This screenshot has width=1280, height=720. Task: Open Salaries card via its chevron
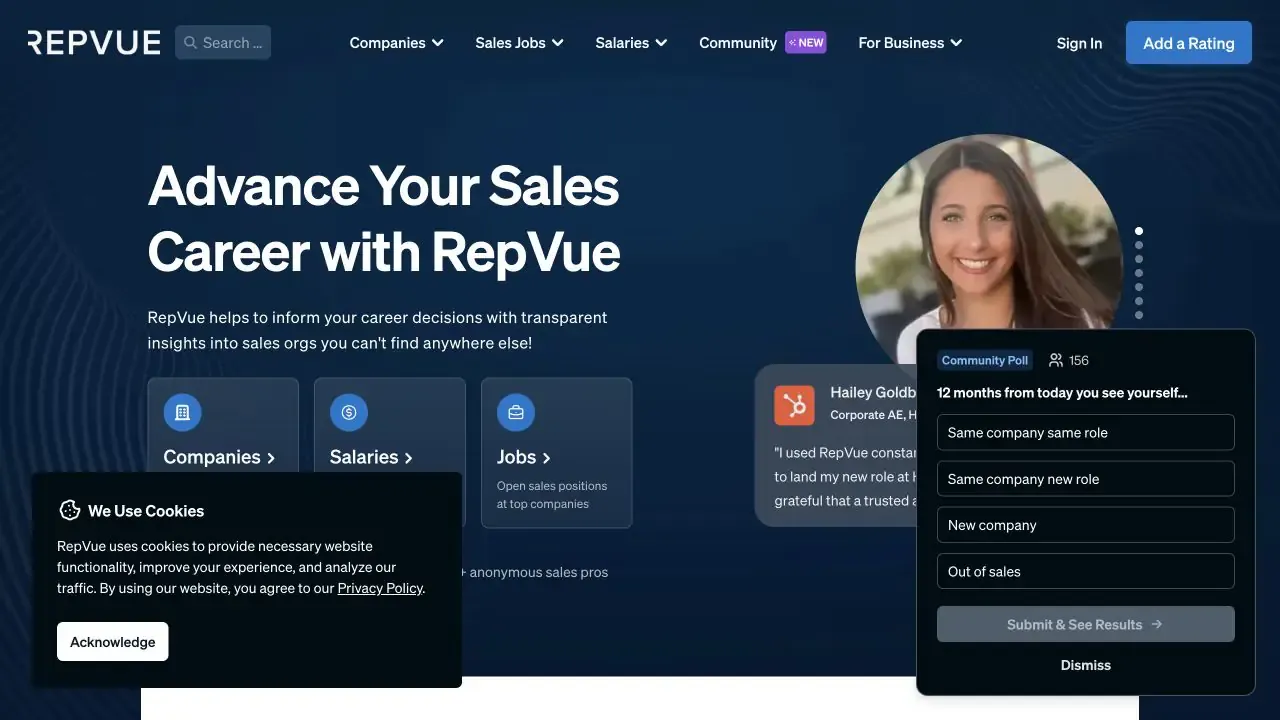[408, 458]
